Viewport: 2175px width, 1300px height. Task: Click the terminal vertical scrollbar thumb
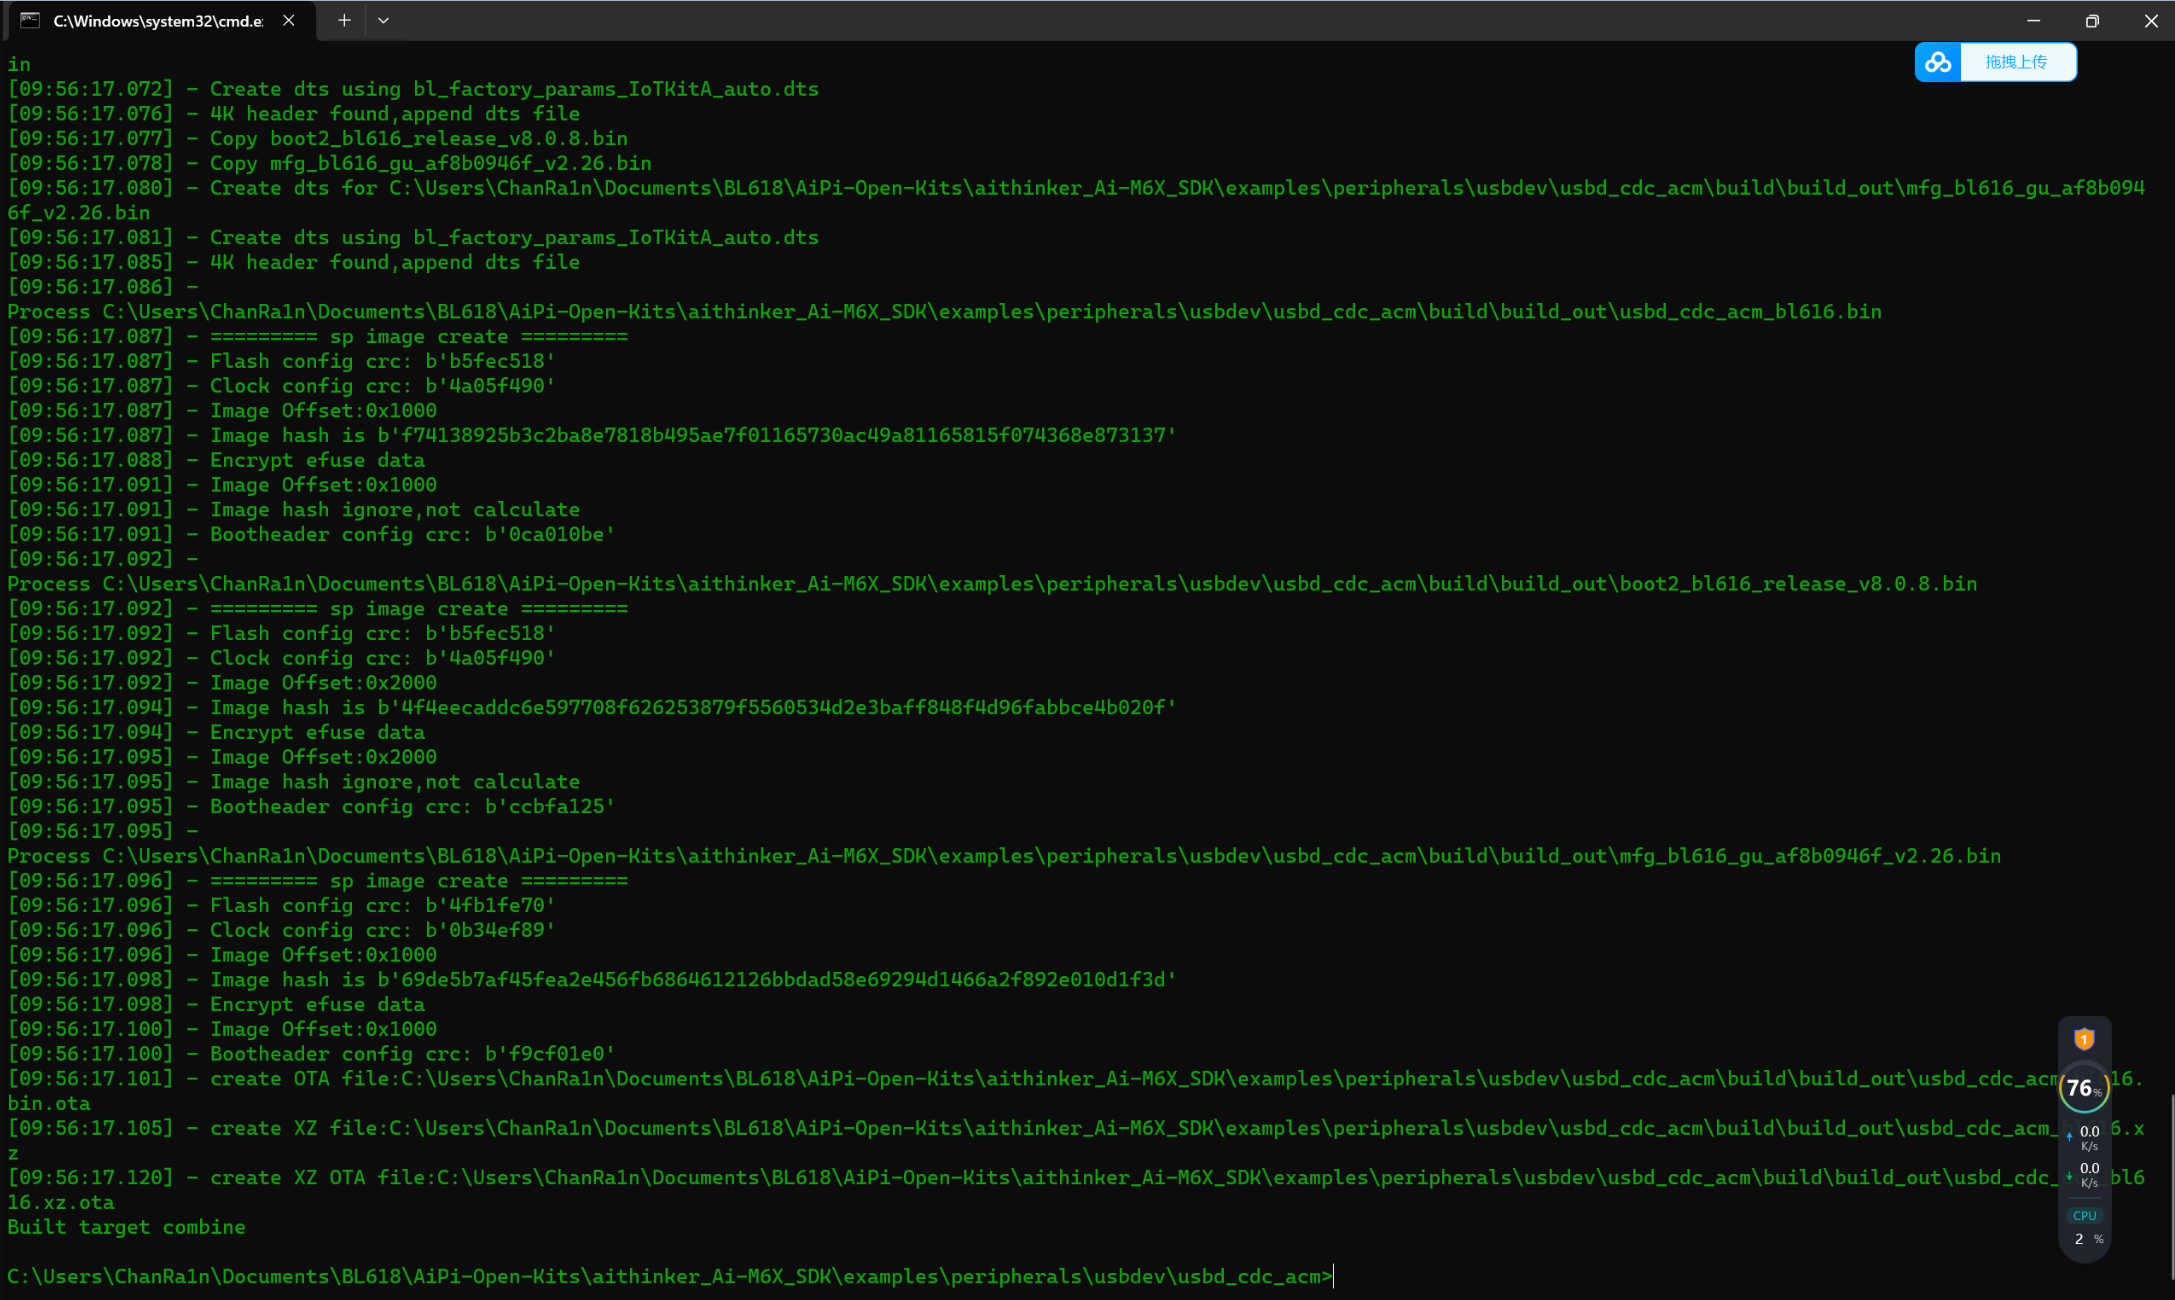point(2171,1185)
